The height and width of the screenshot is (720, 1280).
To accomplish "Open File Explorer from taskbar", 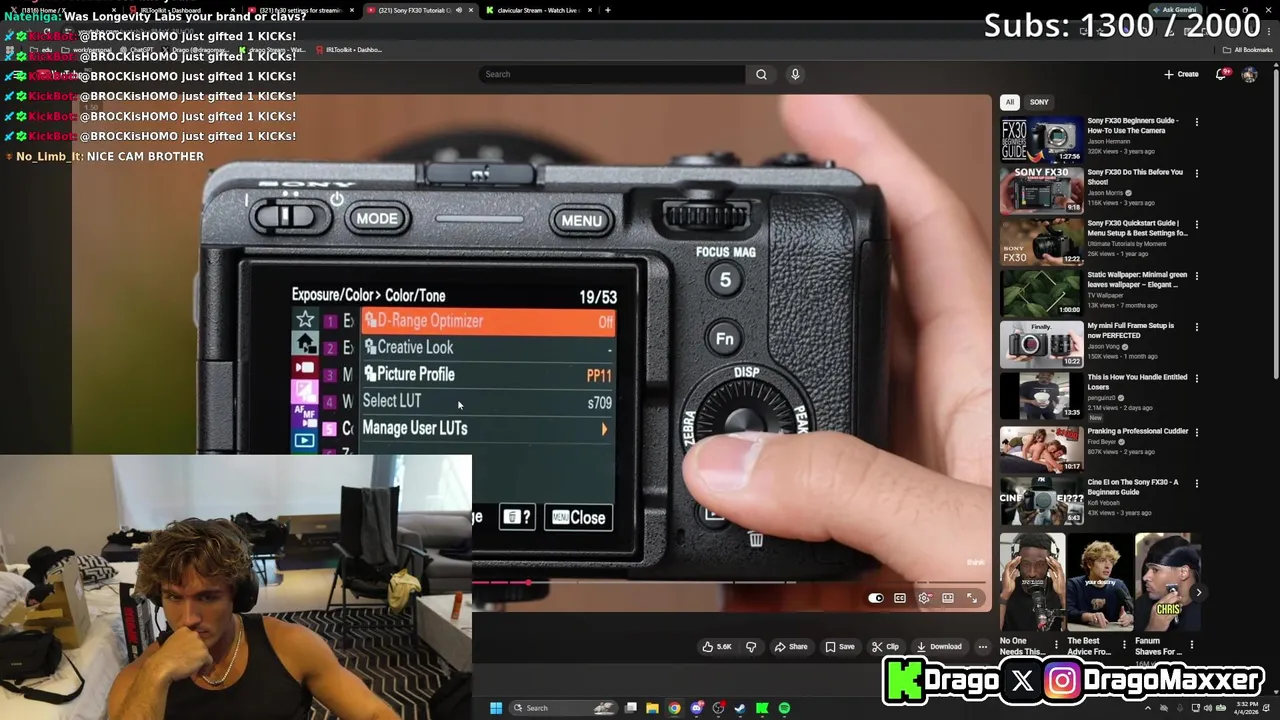I will (x=652, y=708).
